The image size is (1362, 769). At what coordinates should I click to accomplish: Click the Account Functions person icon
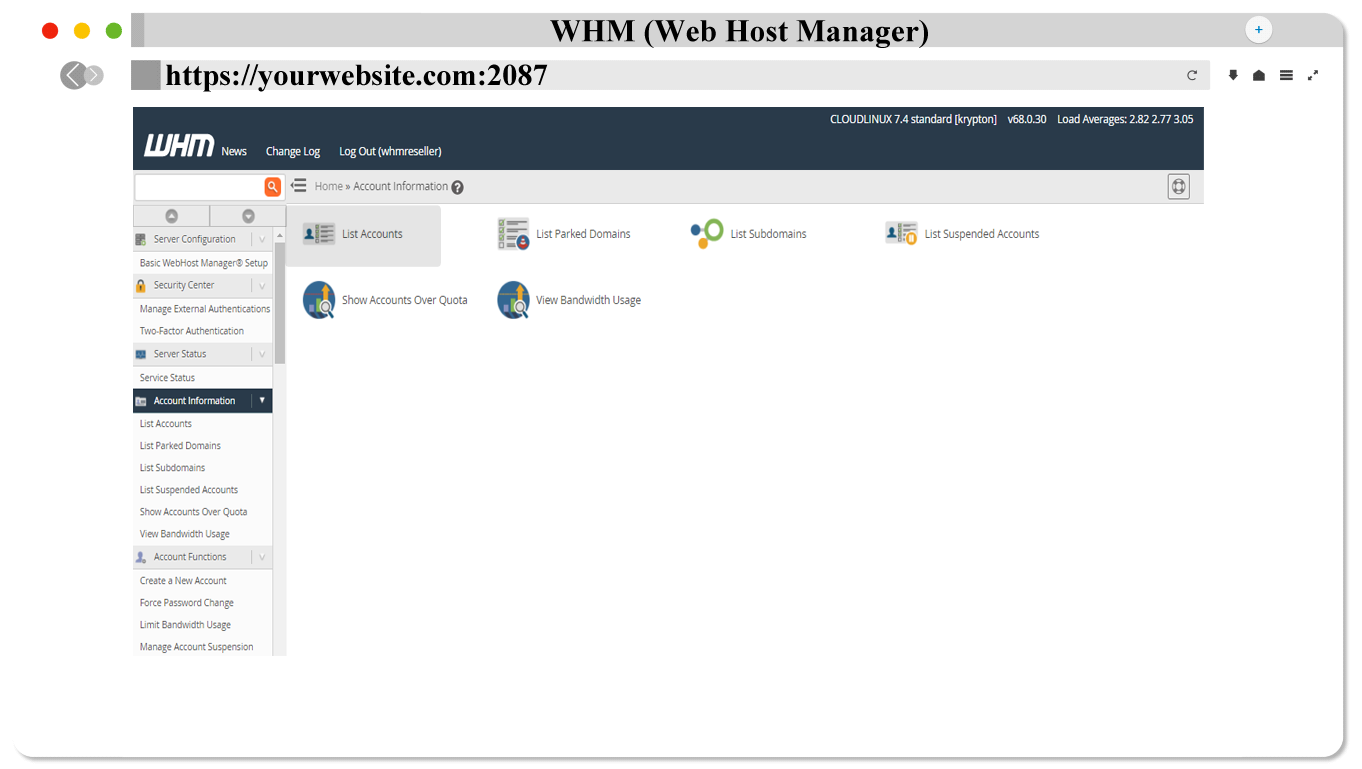click(141, 557)
